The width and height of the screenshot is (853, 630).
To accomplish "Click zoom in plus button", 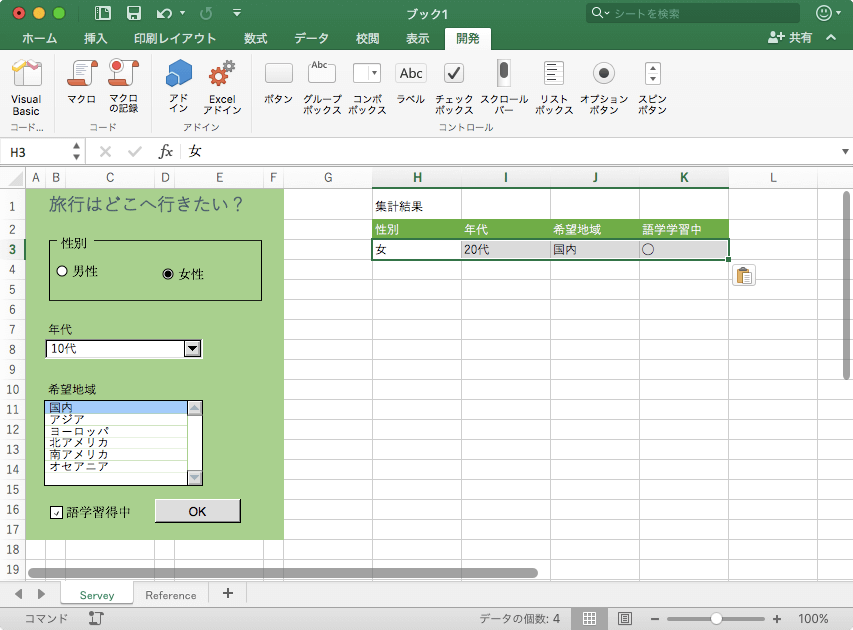I will 777,619.
